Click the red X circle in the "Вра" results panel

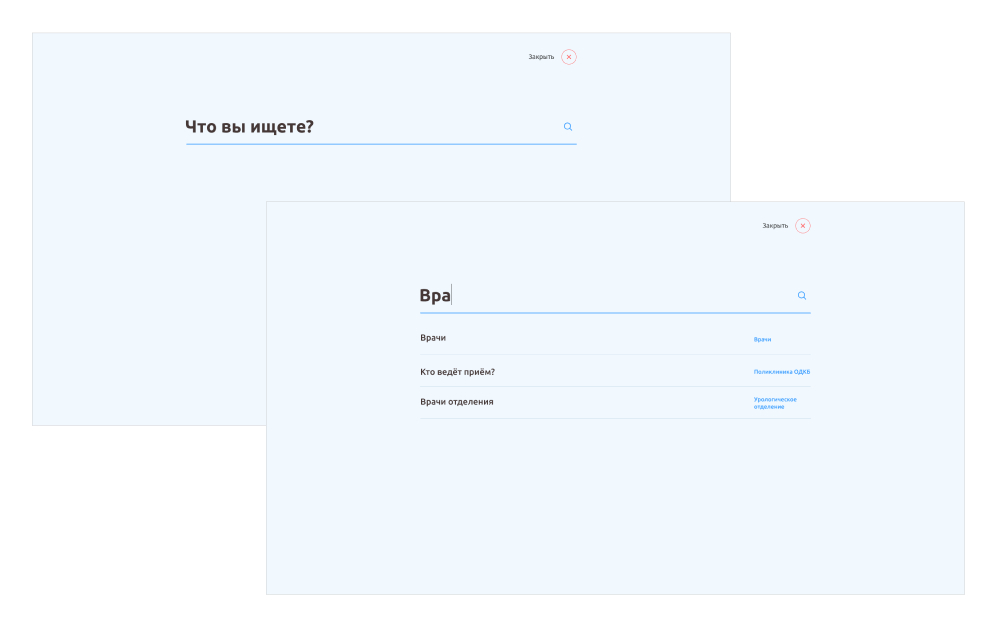(x=803, y=226)
